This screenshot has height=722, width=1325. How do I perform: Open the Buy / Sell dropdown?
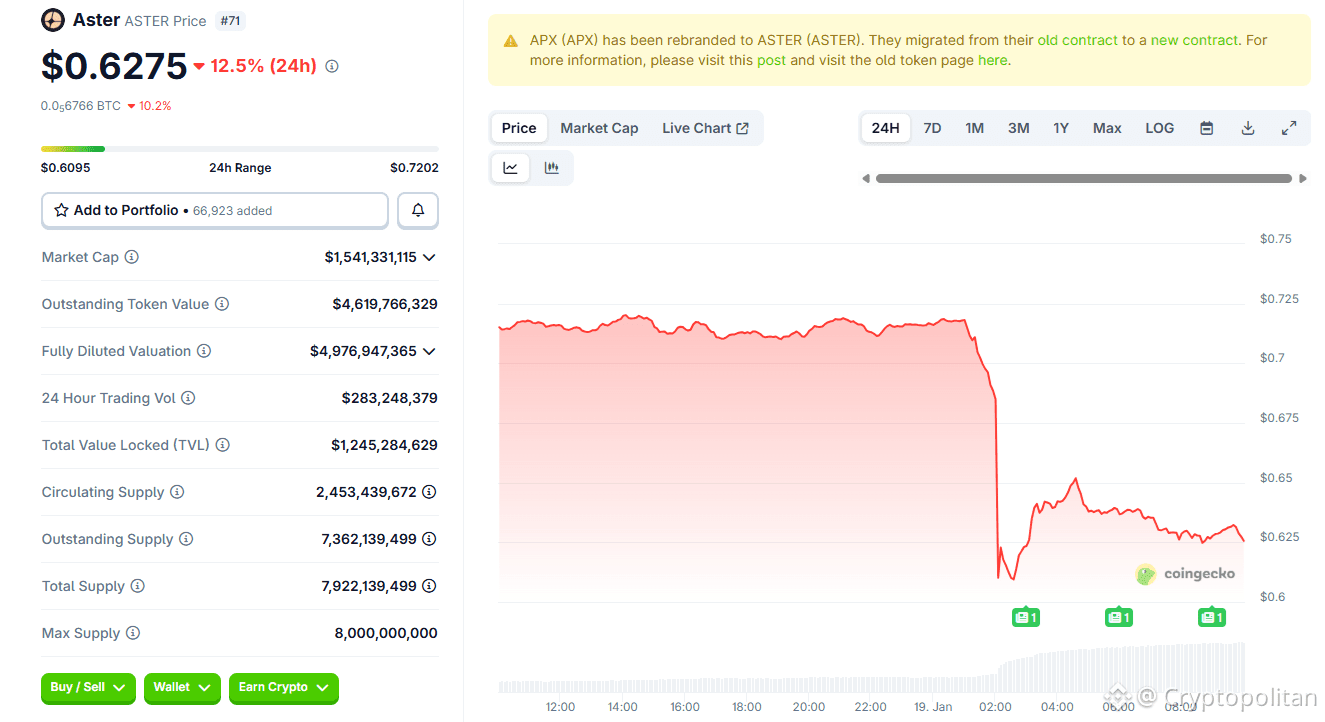(88, 689)
